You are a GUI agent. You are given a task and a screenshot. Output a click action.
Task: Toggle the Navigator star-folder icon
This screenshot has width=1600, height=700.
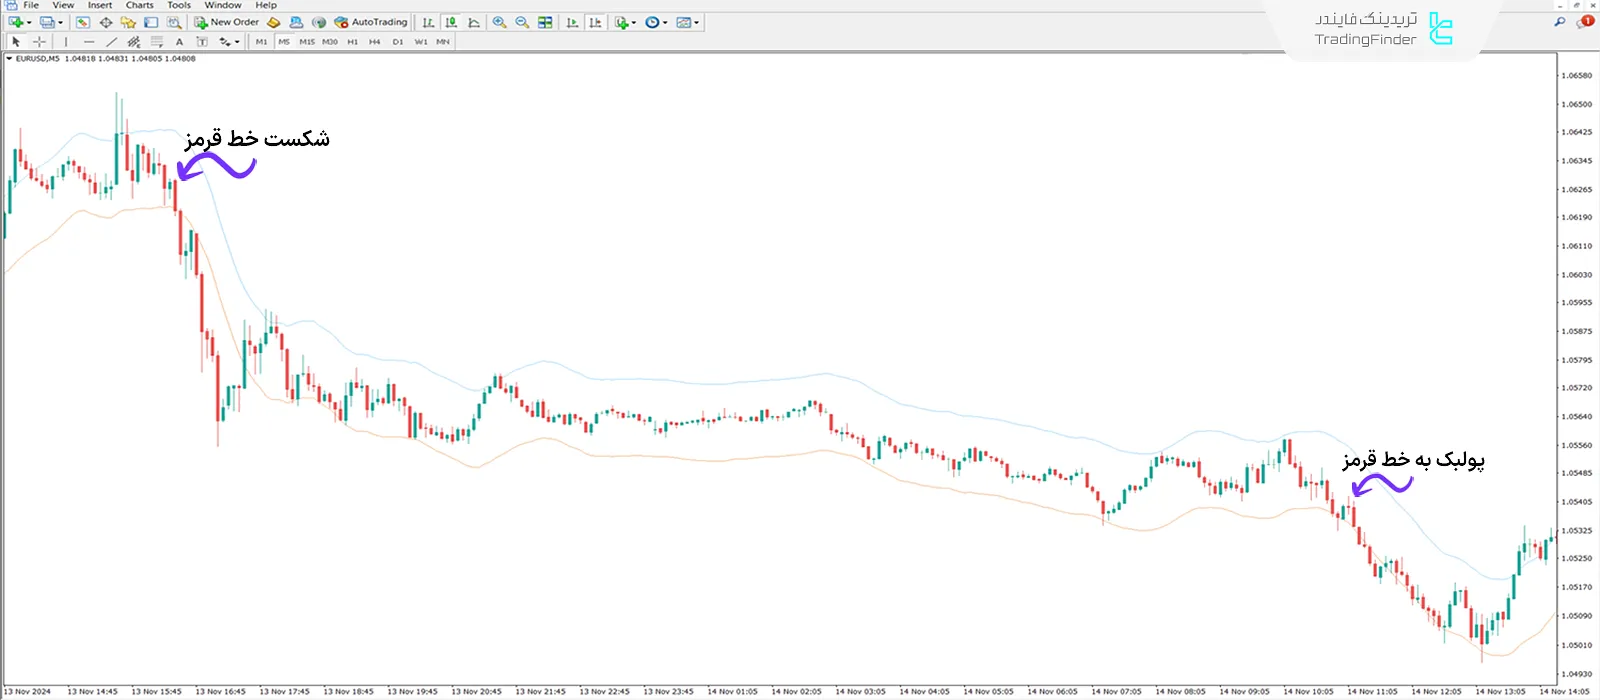pyautogui.click(x=128, y=22)
